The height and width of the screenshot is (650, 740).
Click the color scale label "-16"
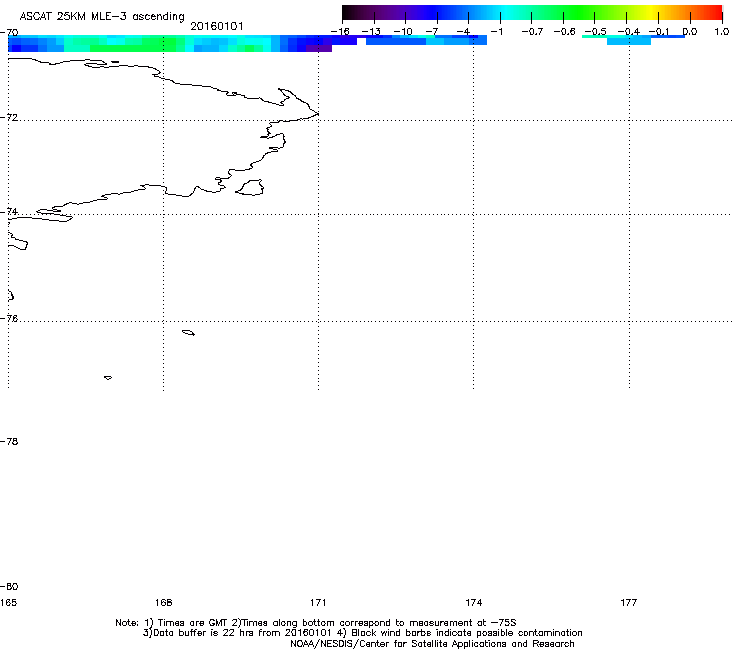click(x=340, y=32)
